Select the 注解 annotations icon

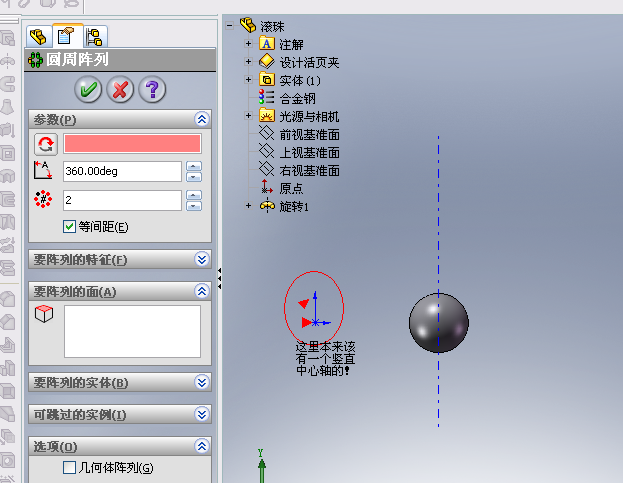[267, 43]
